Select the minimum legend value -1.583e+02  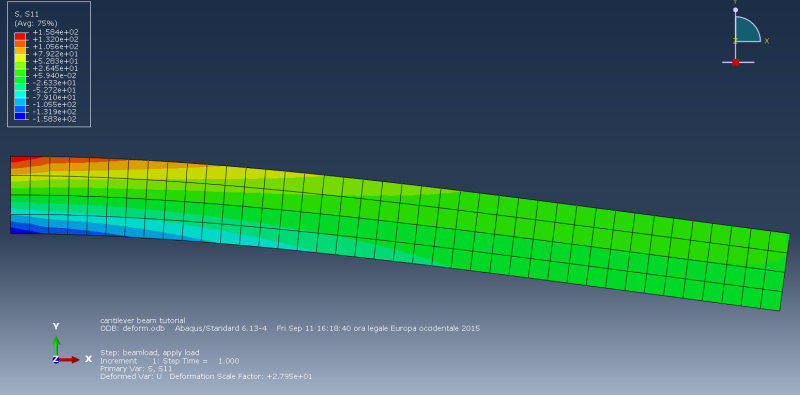point(55,119)
